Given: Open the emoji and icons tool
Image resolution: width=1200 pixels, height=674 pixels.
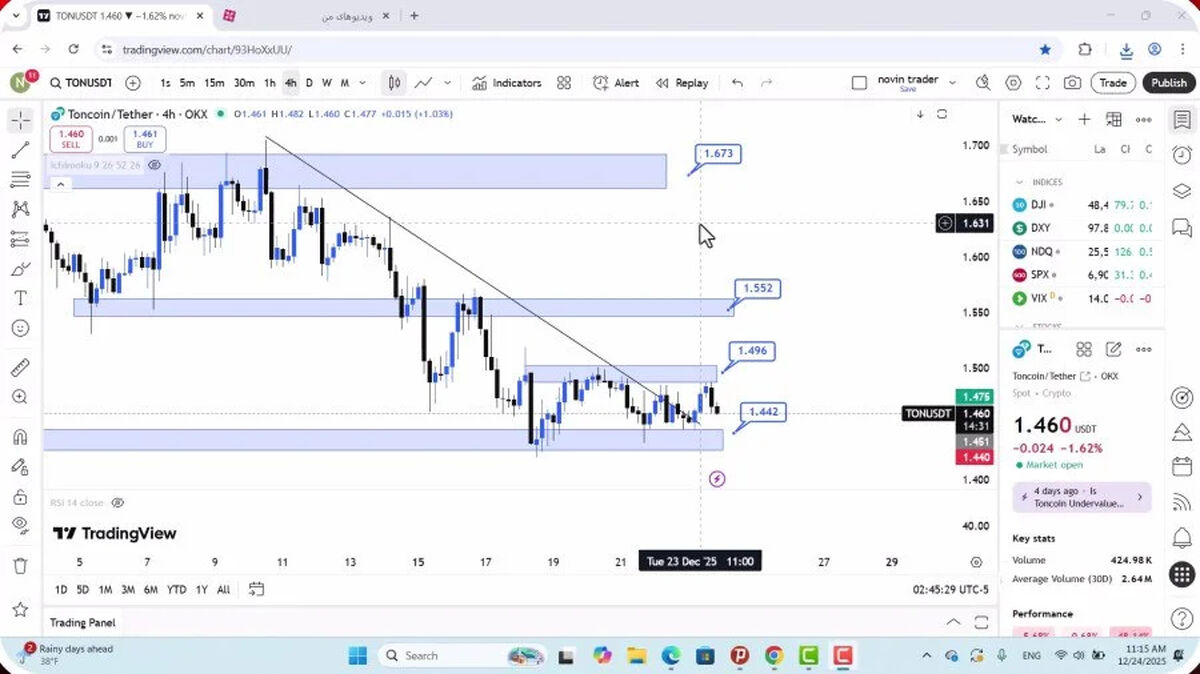Looking at the screenshot, I should 20,328.
